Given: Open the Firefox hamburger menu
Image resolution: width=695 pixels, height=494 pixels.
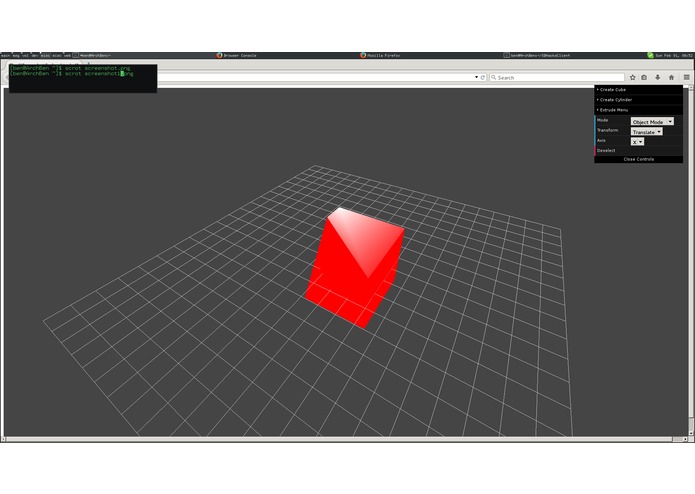Looking at the screenshot, I should (687, 78).
